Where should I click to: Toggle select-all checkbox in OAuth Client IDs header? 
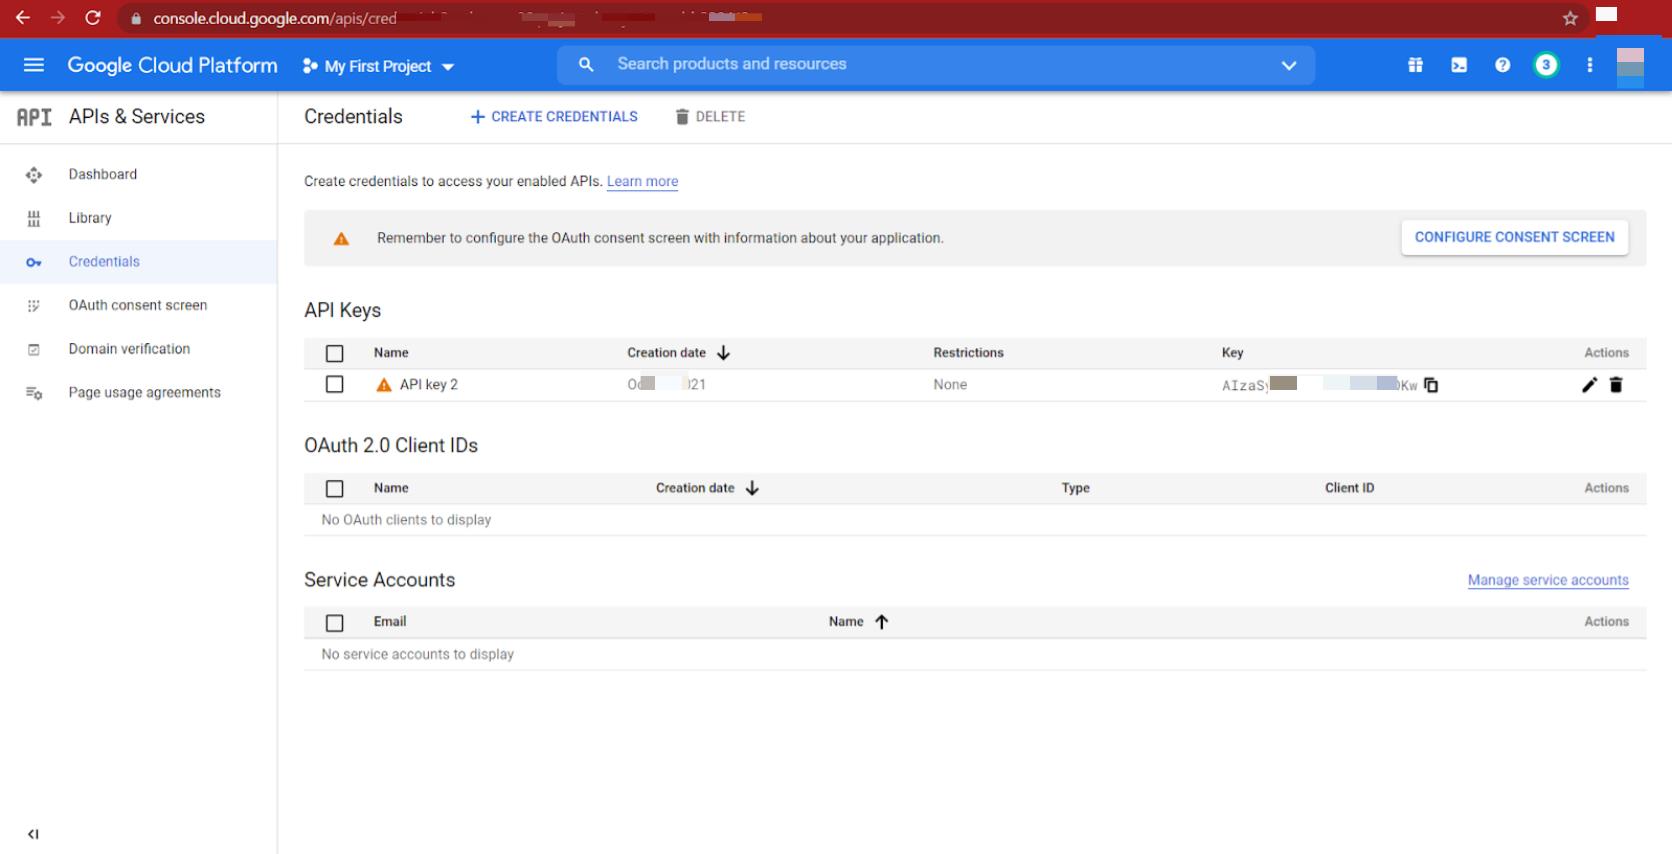[335, 488]
